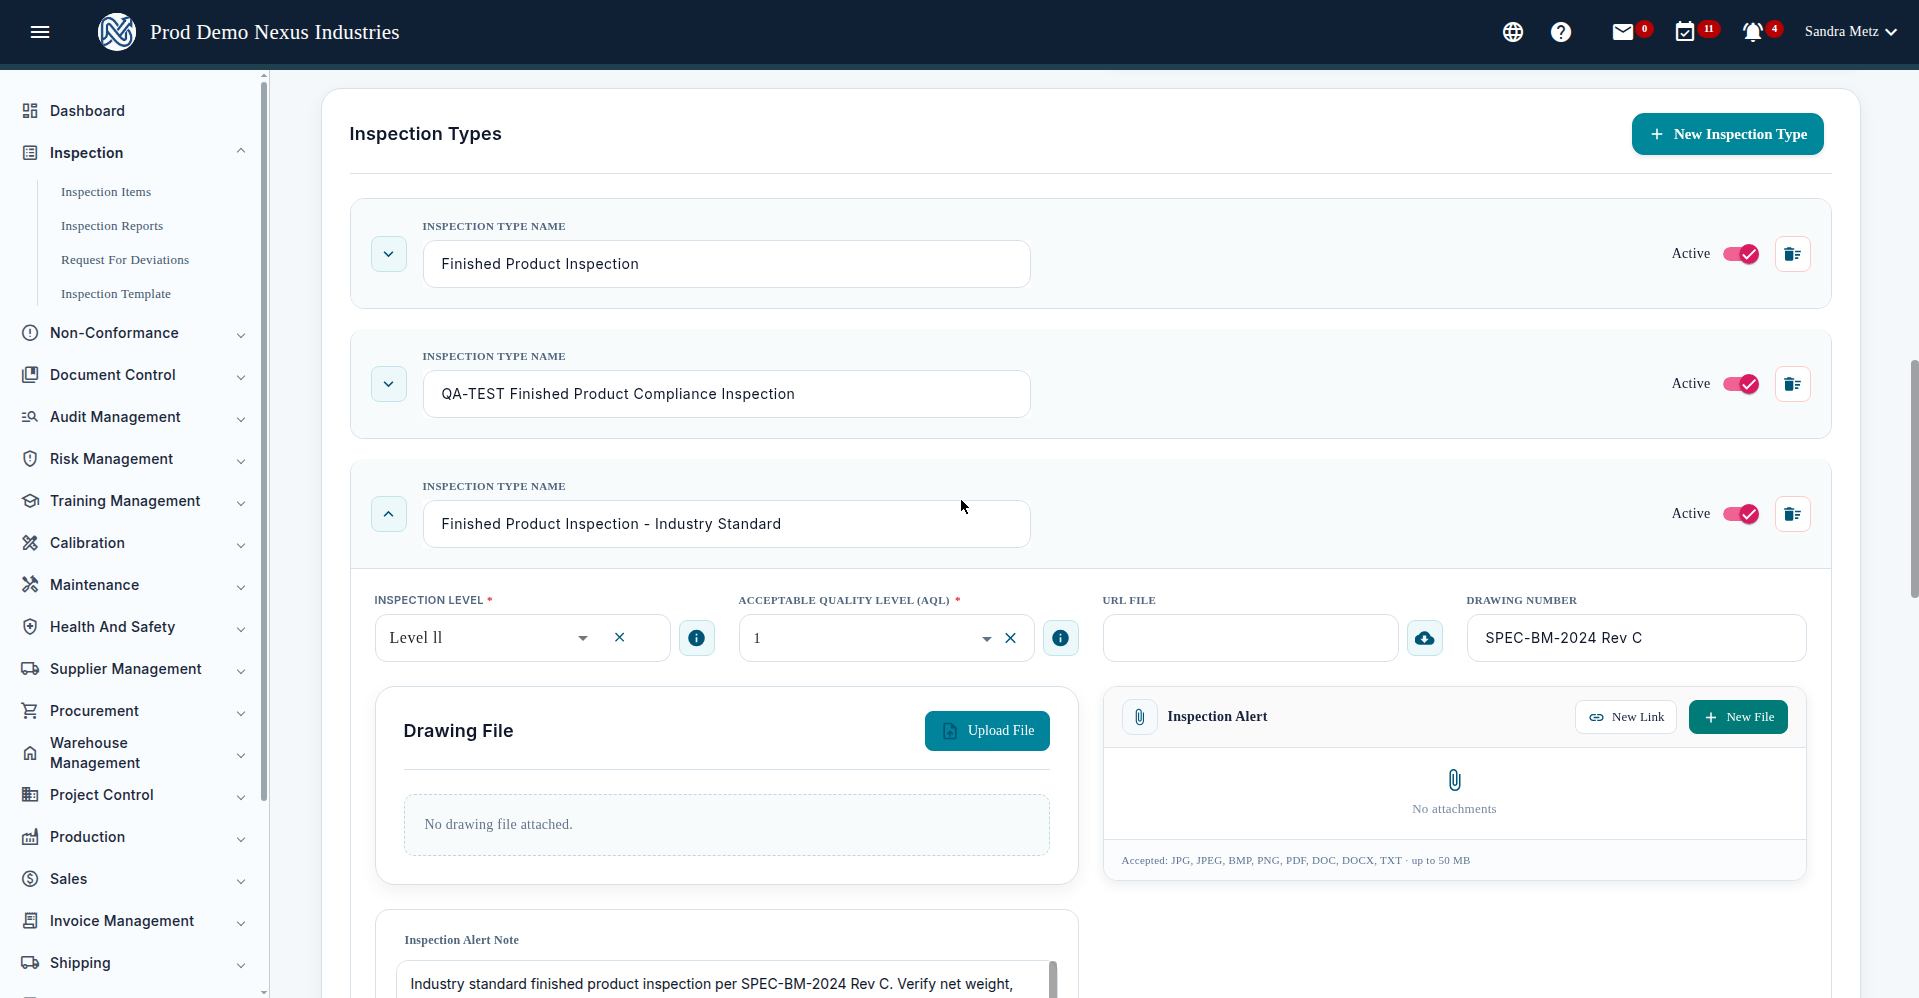Open the AQL dropdown
Image resolution: width=1919 pixels, height=998 pixels.
coord(986,638)
